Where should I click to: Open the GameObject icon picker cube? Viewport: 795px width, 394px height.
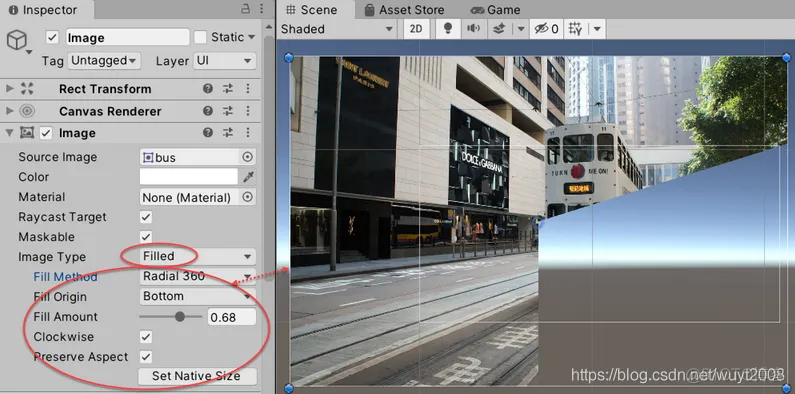point(17,40)
